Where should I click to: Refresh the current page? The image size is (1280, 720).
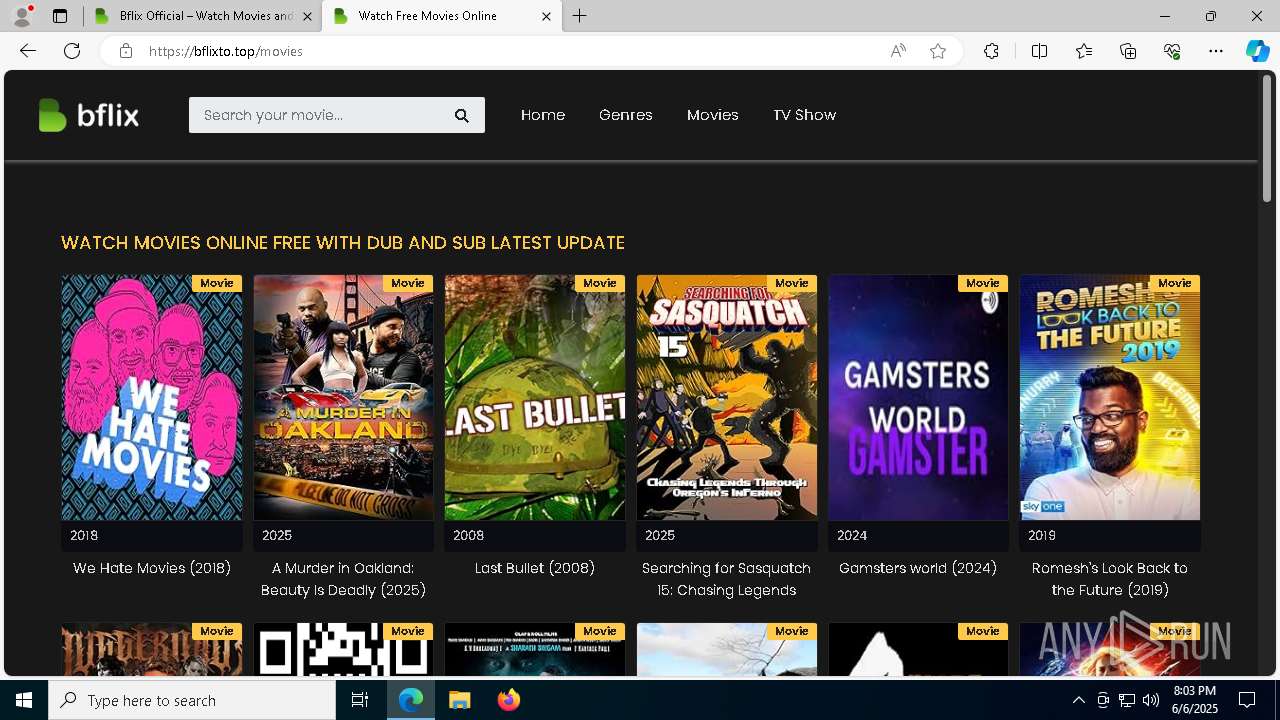pyautogui.click(x=72, y=51)
